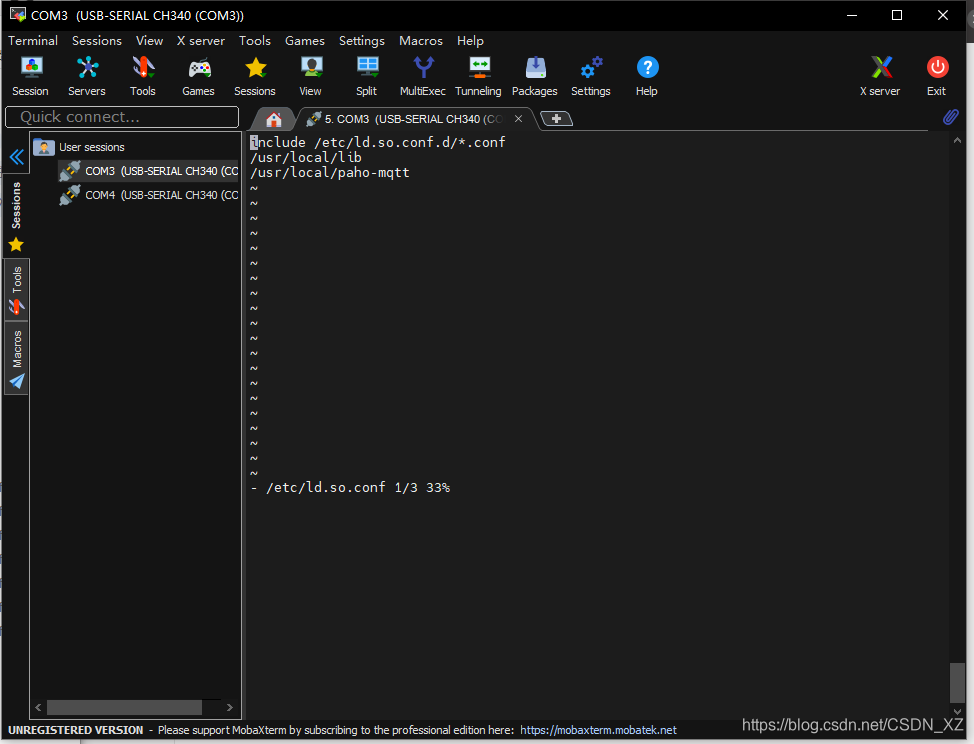Open the Games toolbar icon
This screenshot has height=744, width=974.
tap(199, 76)
